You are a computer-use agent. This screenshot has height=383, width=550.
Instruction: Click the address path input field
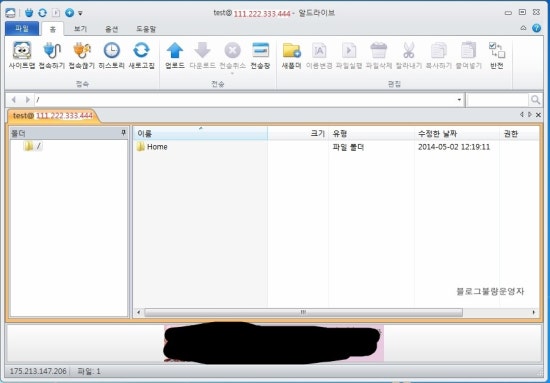[246, 100]
